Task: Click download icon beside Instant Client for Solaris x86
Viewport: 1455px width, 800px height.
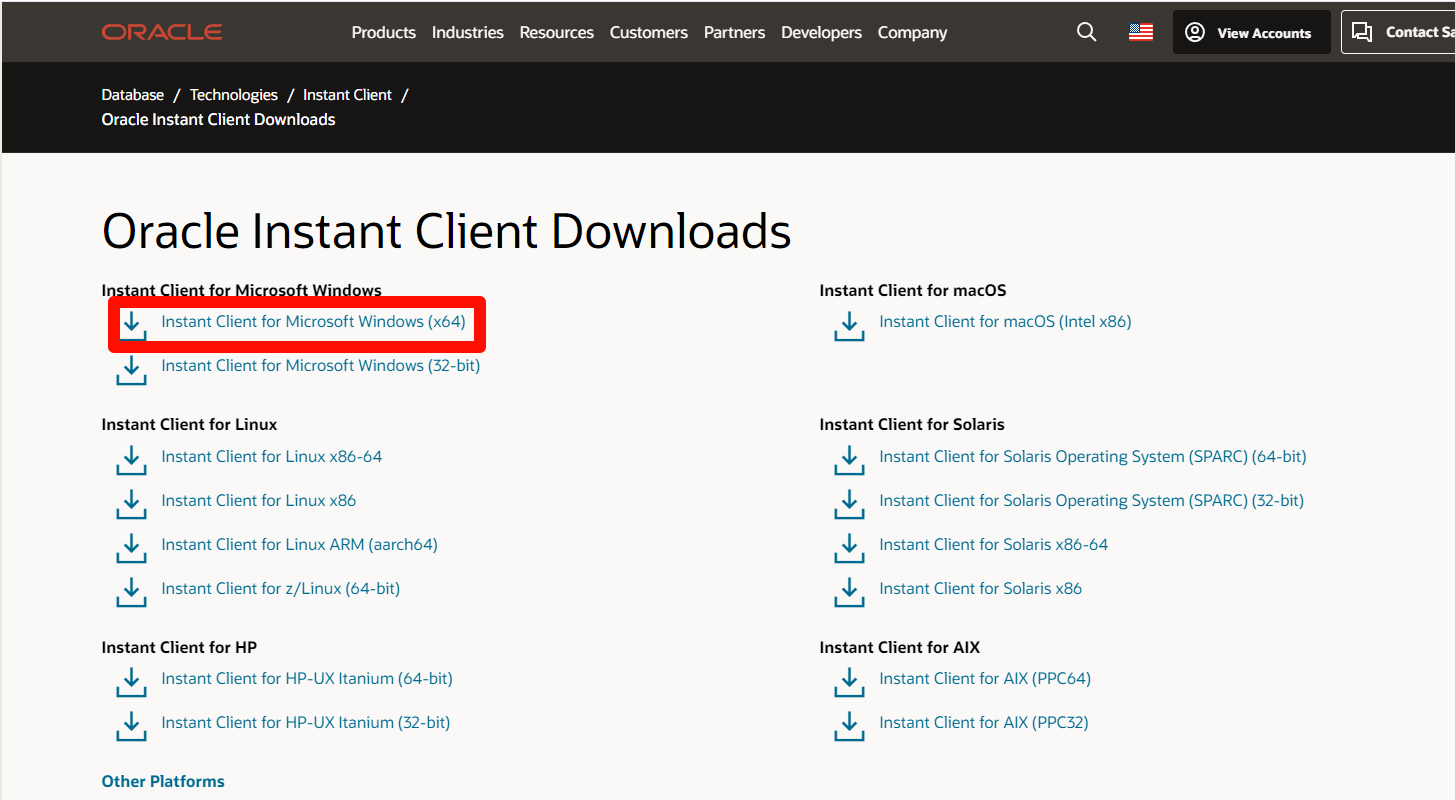Action: (849, 591)
